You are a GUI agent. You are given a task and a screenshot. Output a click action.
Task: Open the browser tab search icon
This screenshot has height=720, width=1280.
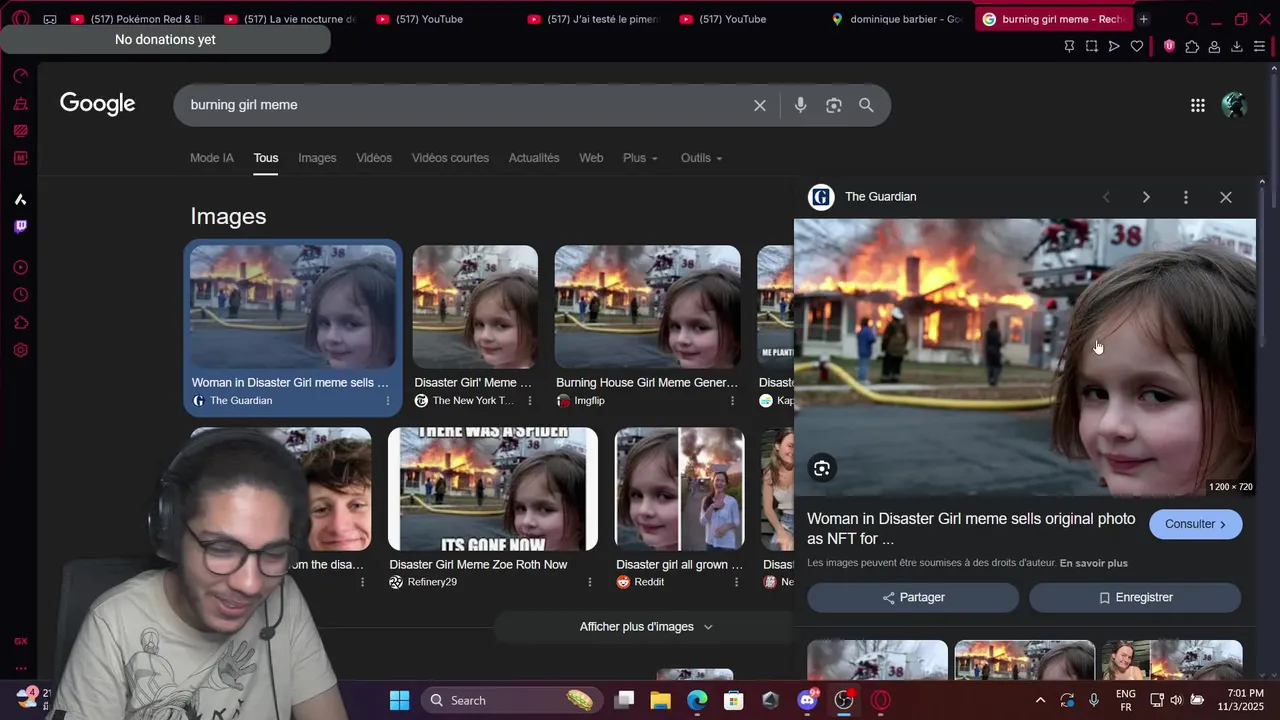1192,19
